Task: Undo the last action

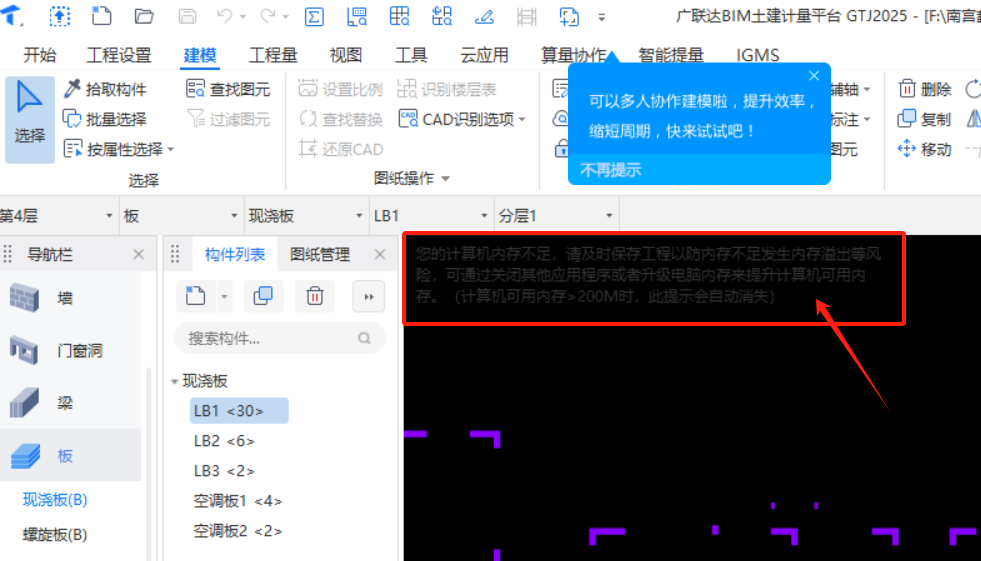Action: tap(225, 16)
